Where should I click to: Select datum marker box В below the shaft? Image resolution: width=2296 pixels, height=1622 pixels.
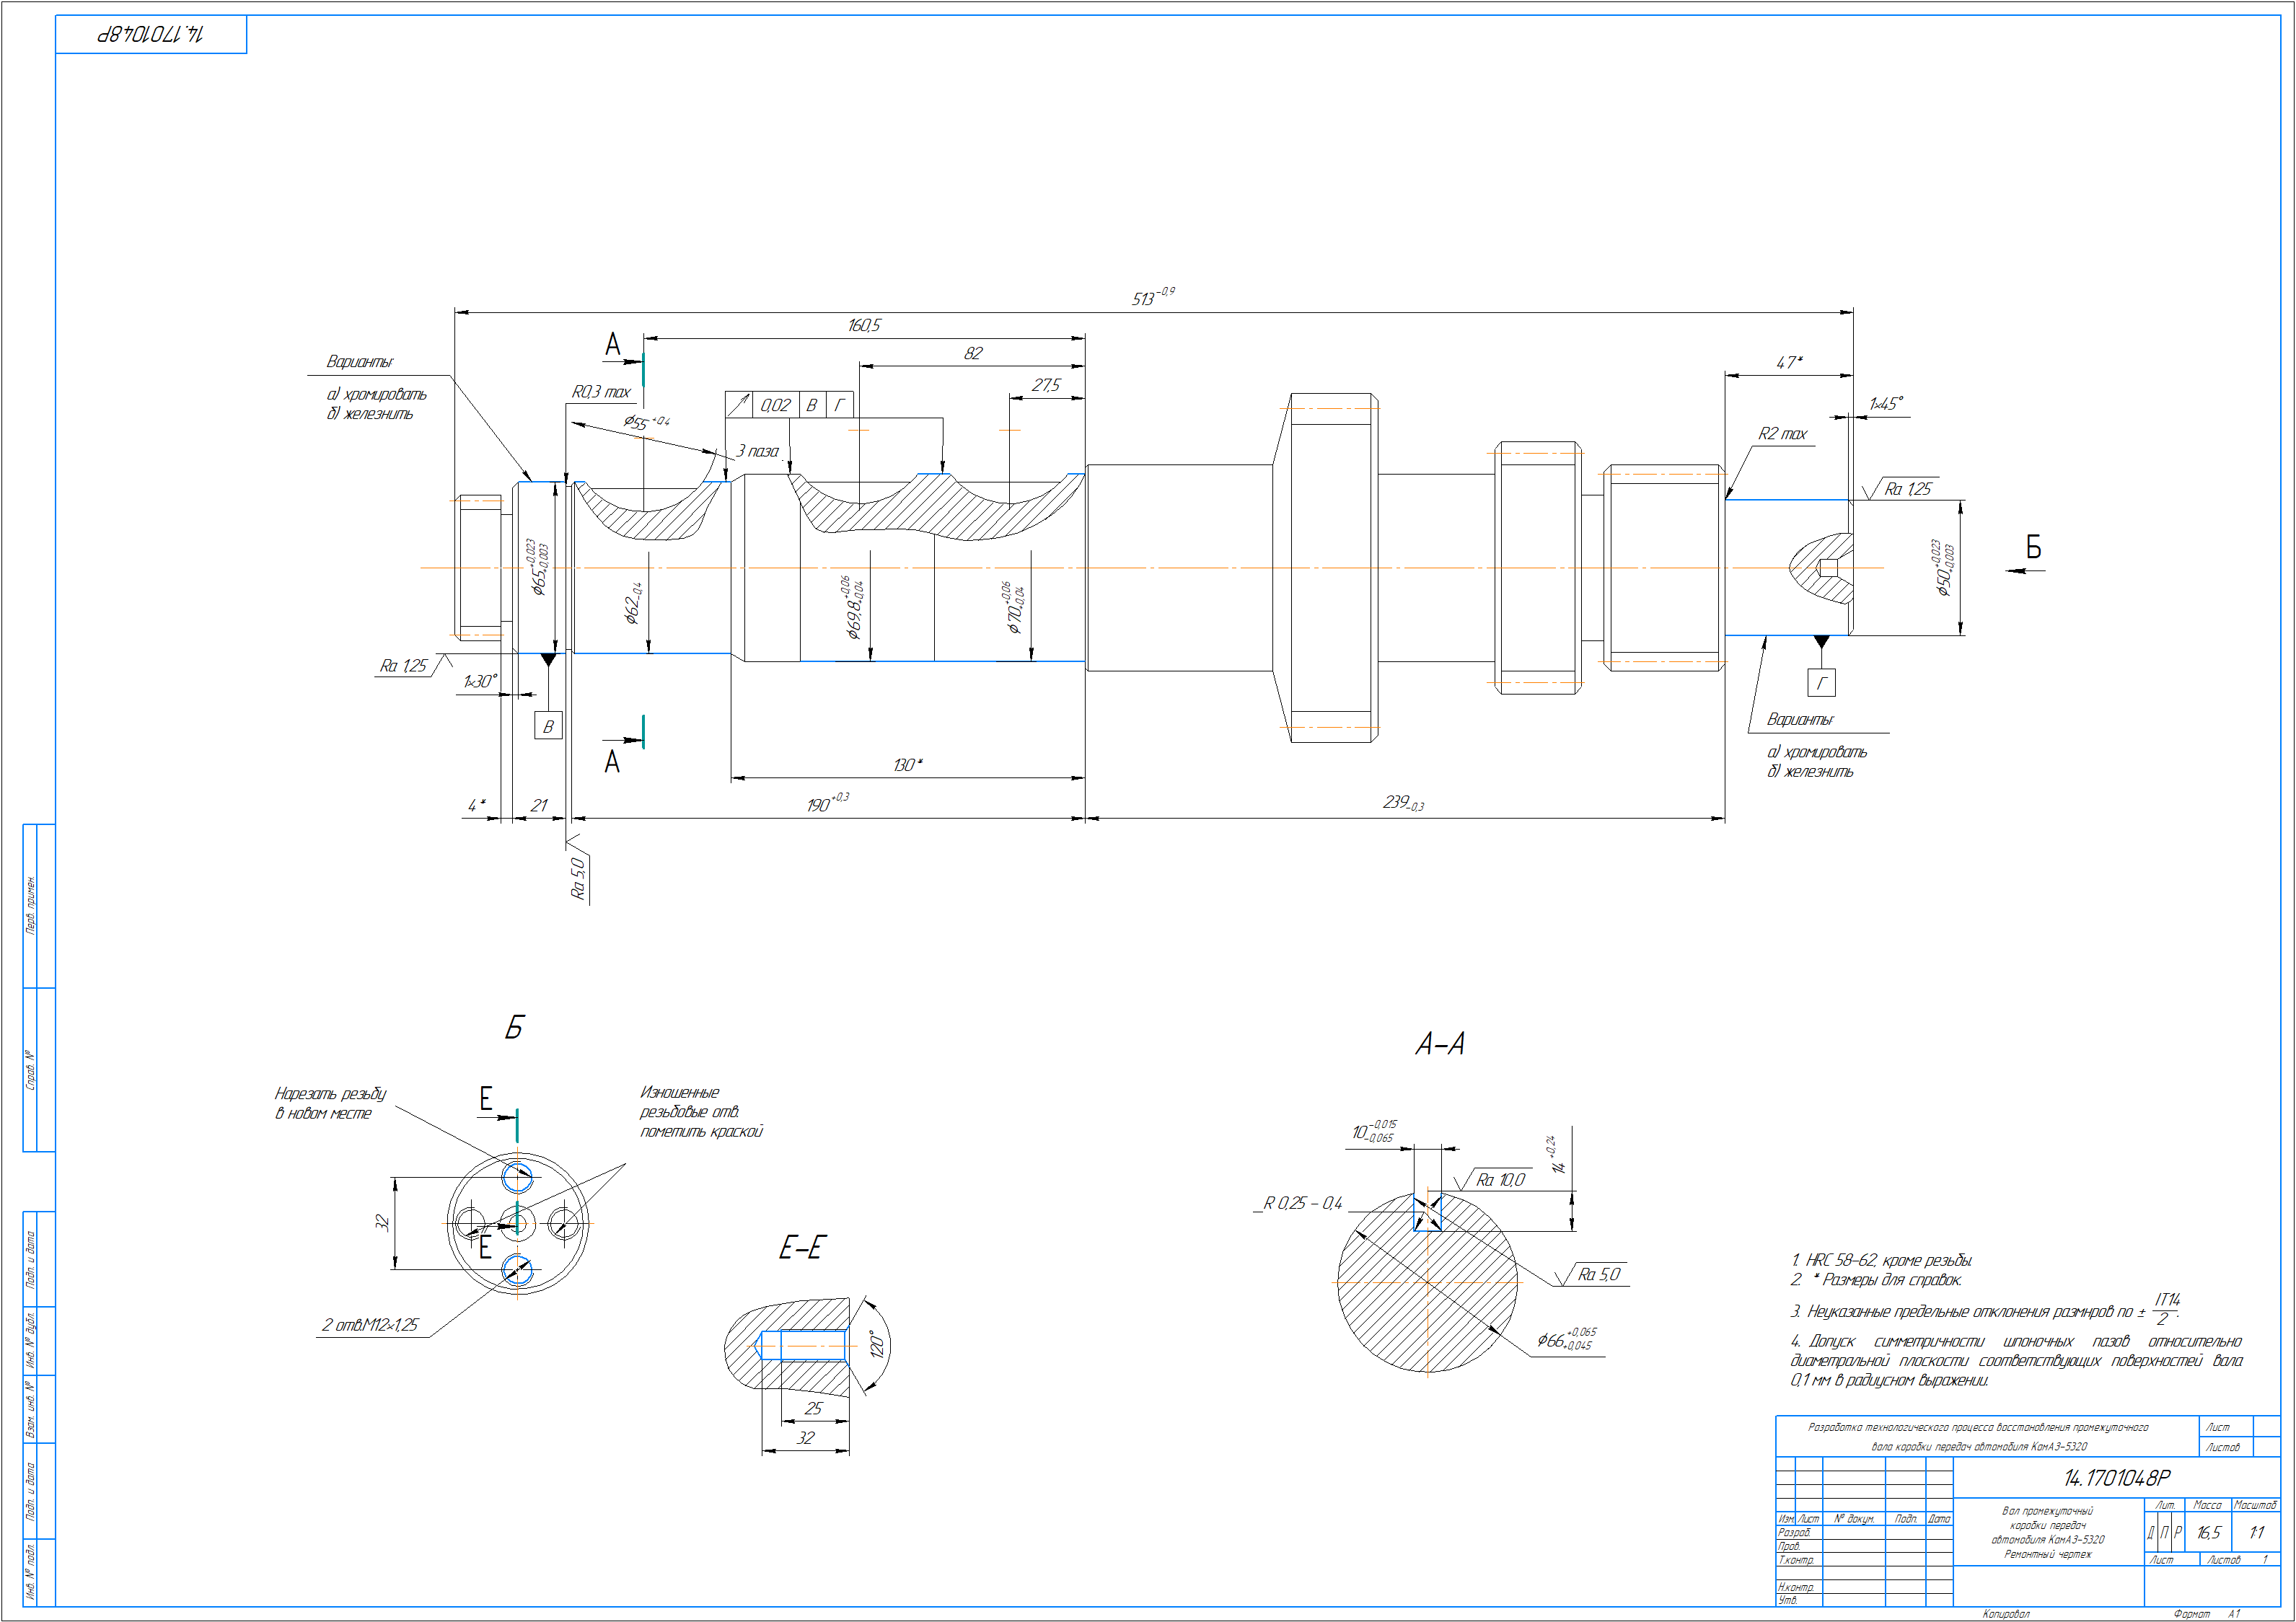[x=548, y=726]
